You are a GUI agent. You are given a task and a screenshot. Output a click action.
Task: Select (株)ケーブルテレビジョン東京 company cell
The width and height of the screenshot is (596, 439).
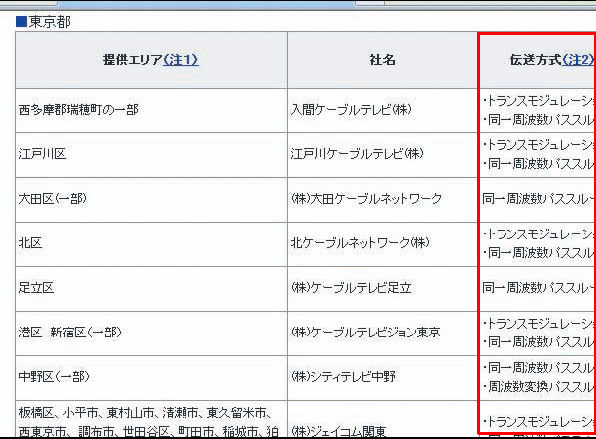click(x=382, y=333)
